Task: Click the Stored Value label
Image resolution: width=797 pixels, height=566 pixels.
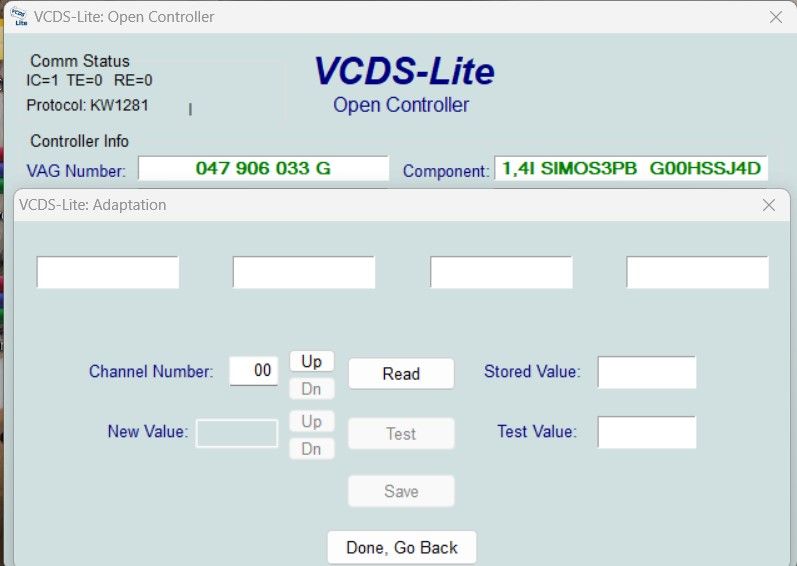Action: [x=532, y=371]
